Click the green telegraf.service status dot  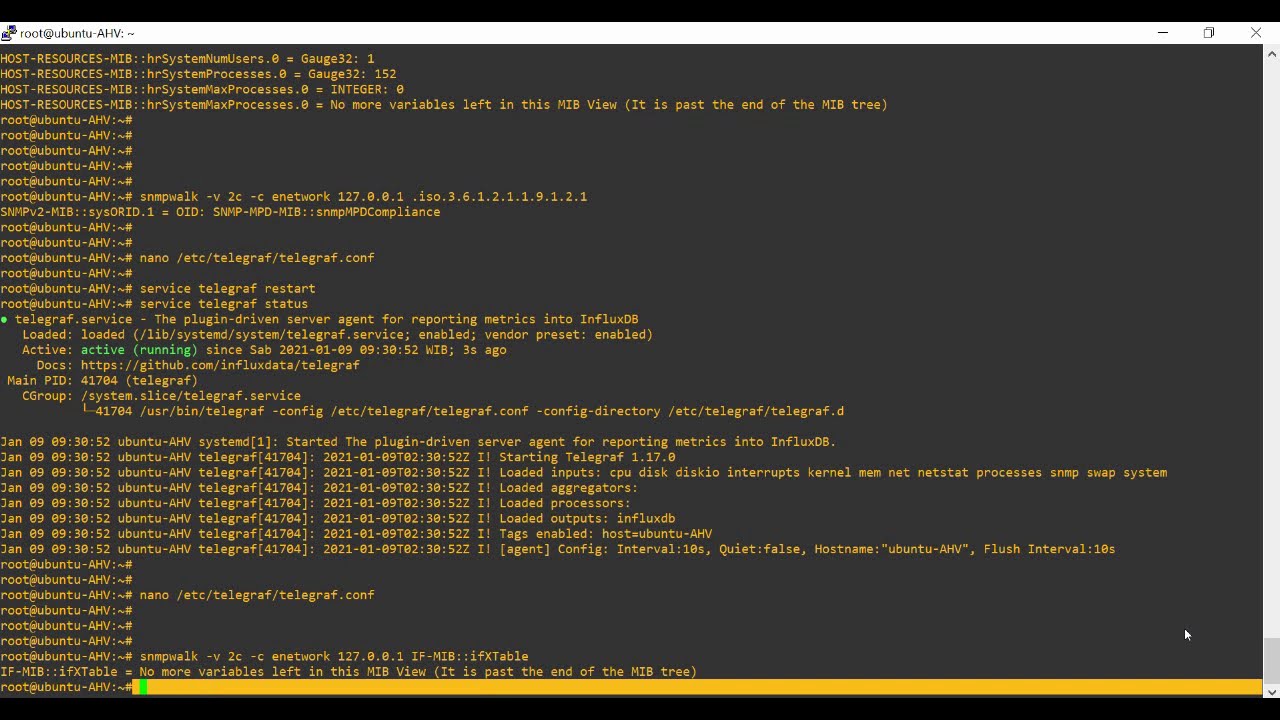4,319
